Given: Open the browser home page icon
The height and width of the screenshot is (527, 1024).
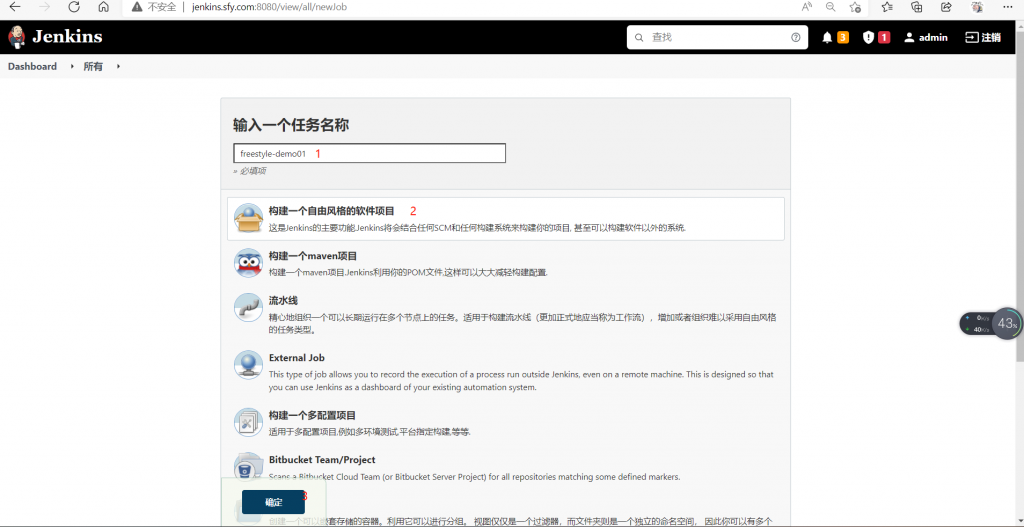Looking at the screenshot, I should [103, 7].
